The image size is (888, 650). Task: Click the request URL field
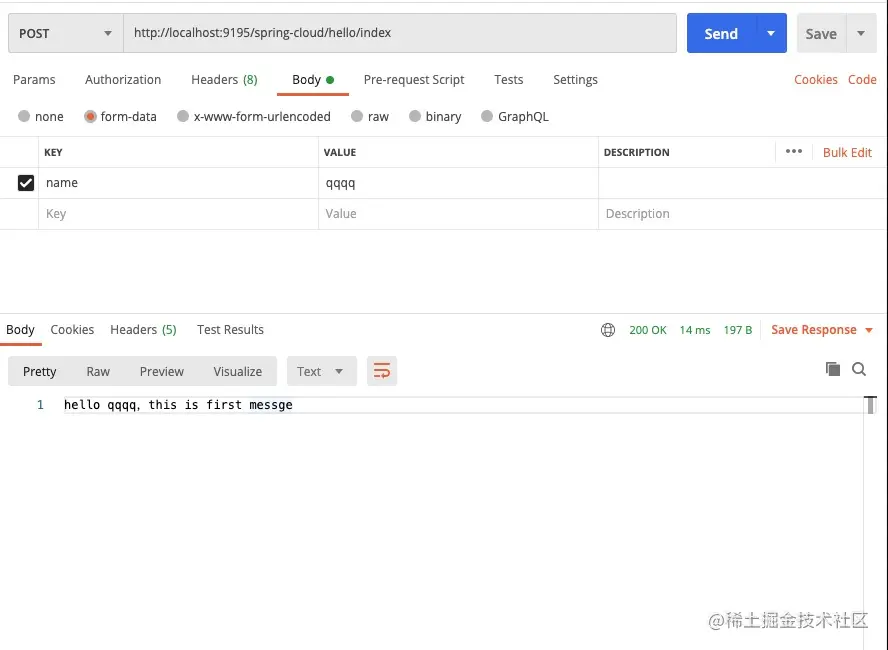(400, 33)
